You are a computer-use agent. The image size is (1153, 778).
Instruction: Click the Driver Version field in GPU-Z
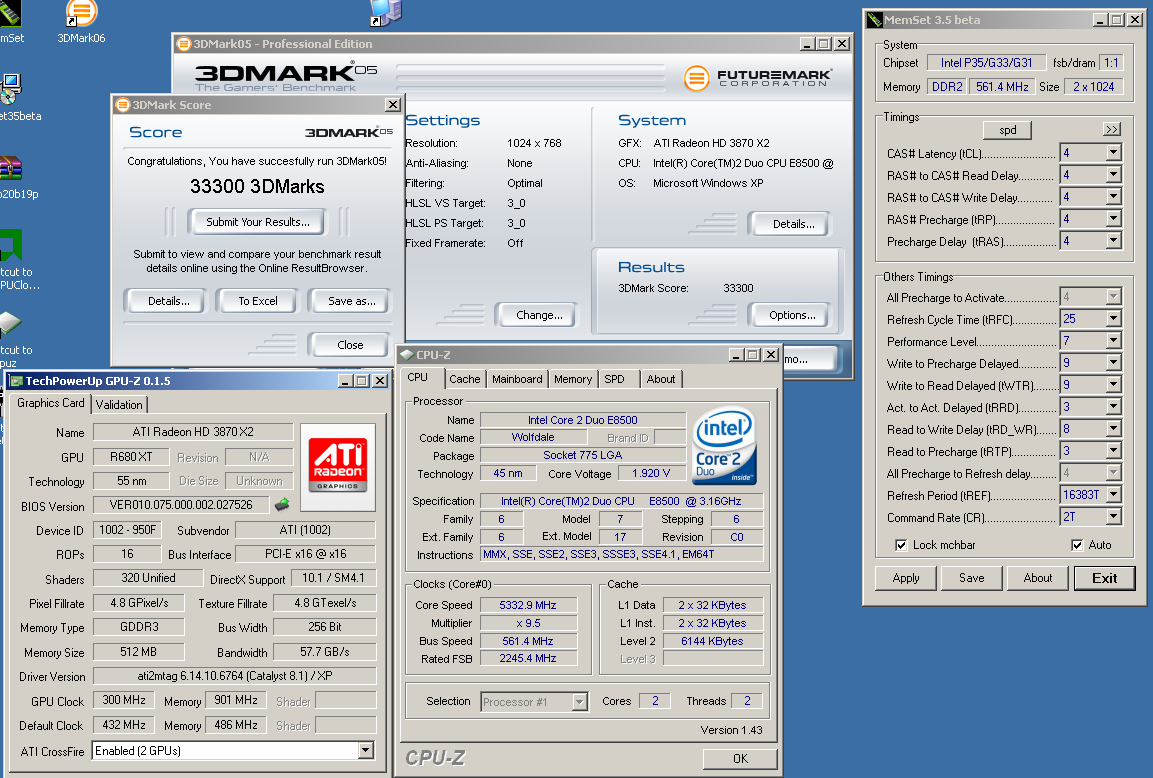coord(235,677)
